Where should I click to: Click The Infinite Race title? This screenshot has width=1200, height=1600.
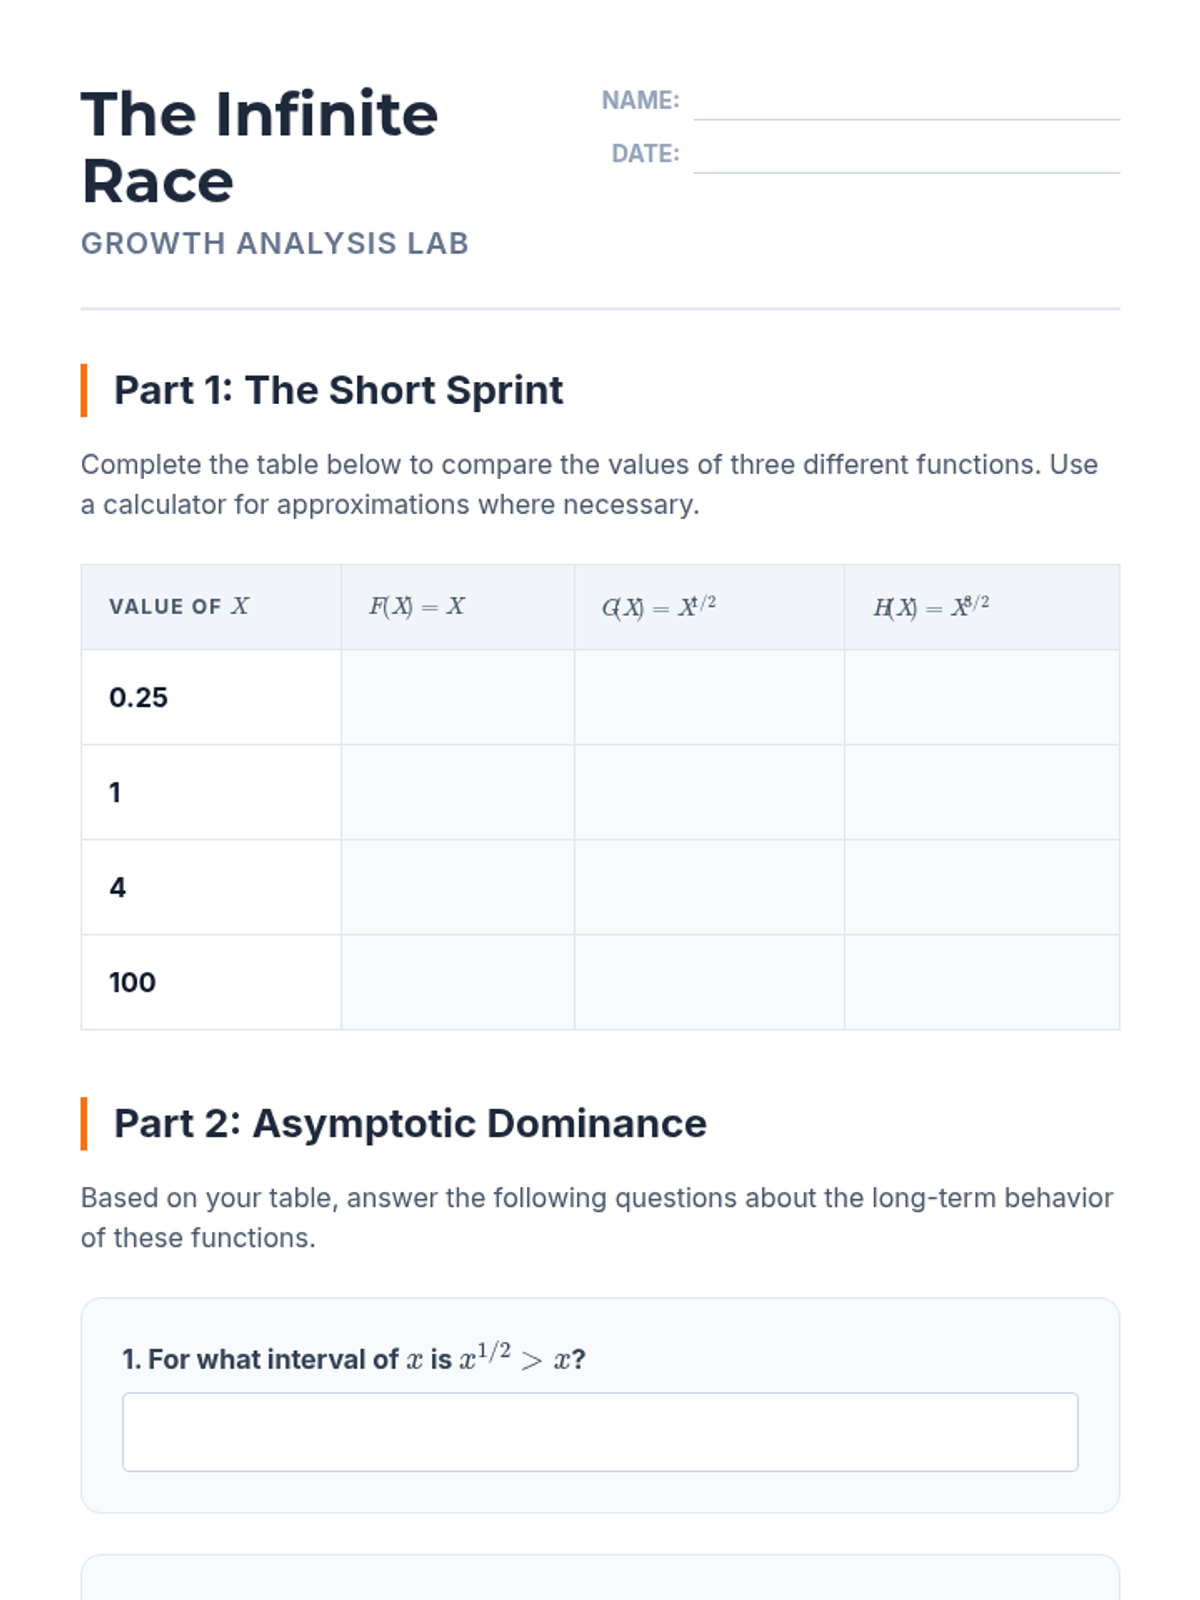[x=259, y=147]
